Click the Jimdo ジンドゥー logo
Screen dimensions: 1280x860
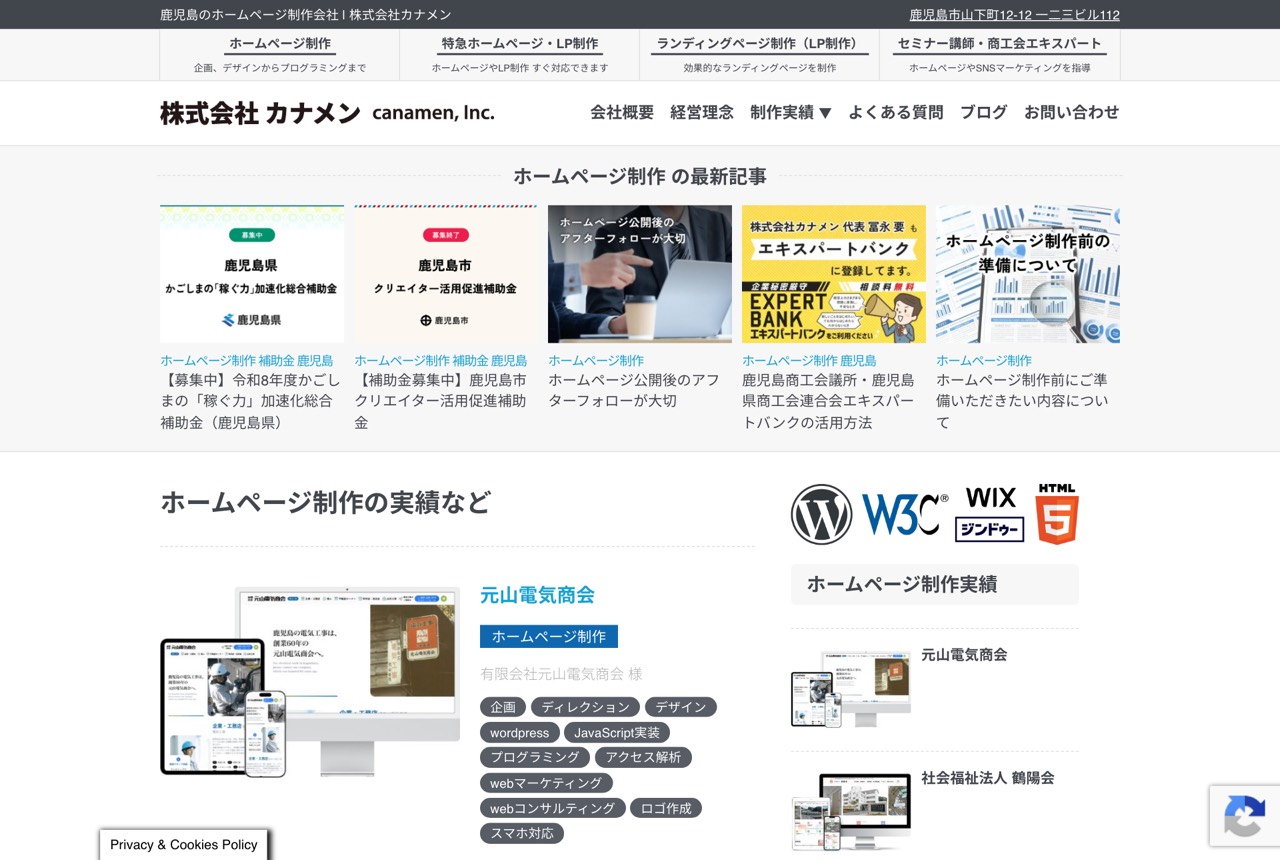(990, 529)
